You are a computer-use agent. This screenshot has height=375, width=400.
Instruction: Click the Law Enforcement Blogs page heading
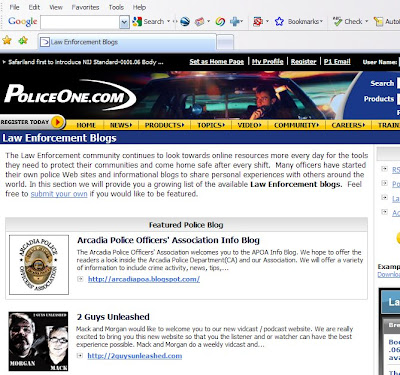click(59, 138)
